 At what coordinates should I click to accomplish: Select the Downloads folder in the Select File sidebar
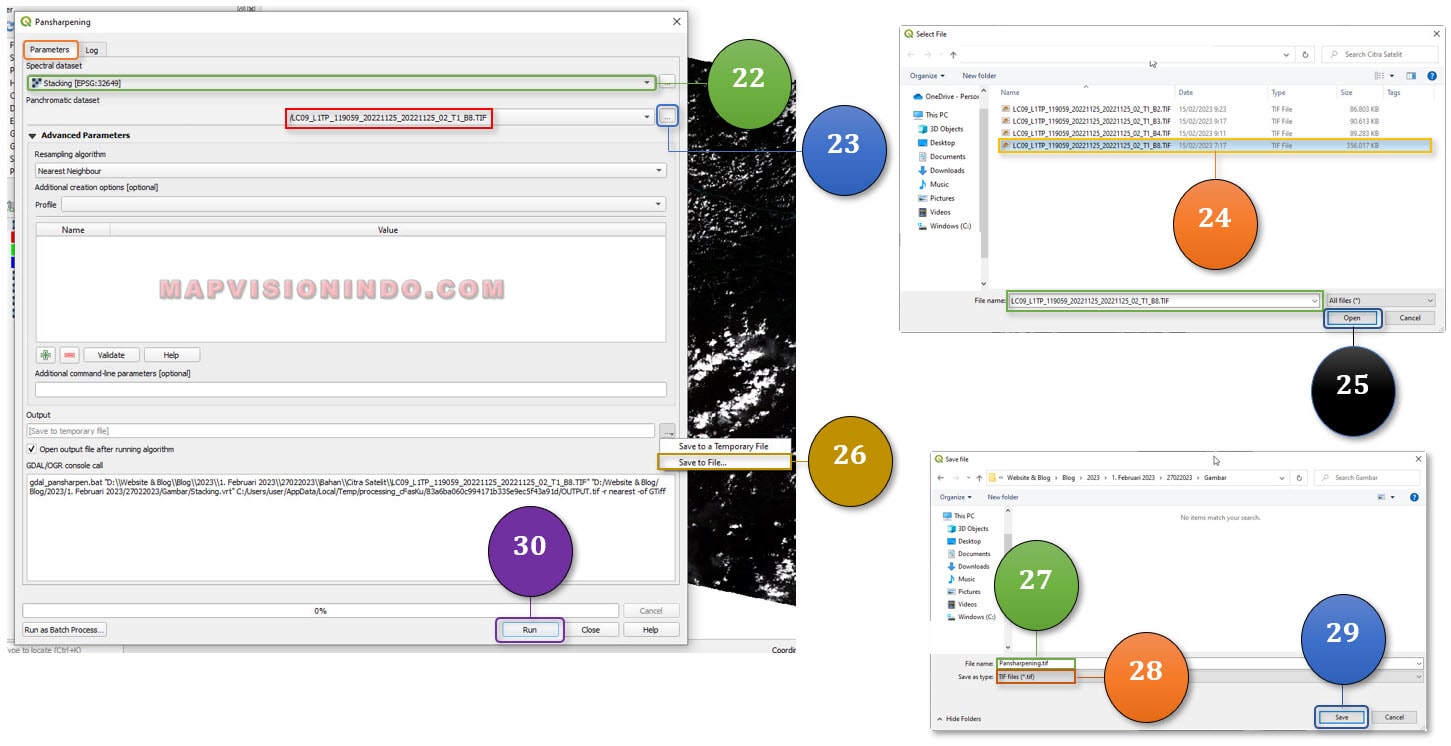tap(946, 170)
